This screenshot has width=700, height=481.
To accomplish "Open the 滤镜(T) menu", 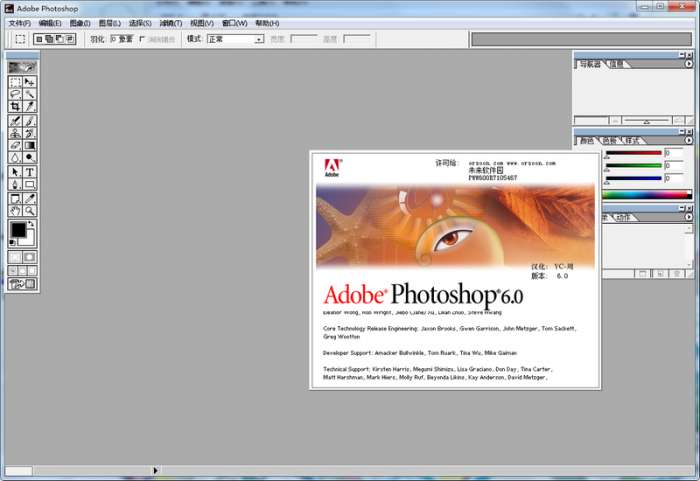I will click(171, 23).
